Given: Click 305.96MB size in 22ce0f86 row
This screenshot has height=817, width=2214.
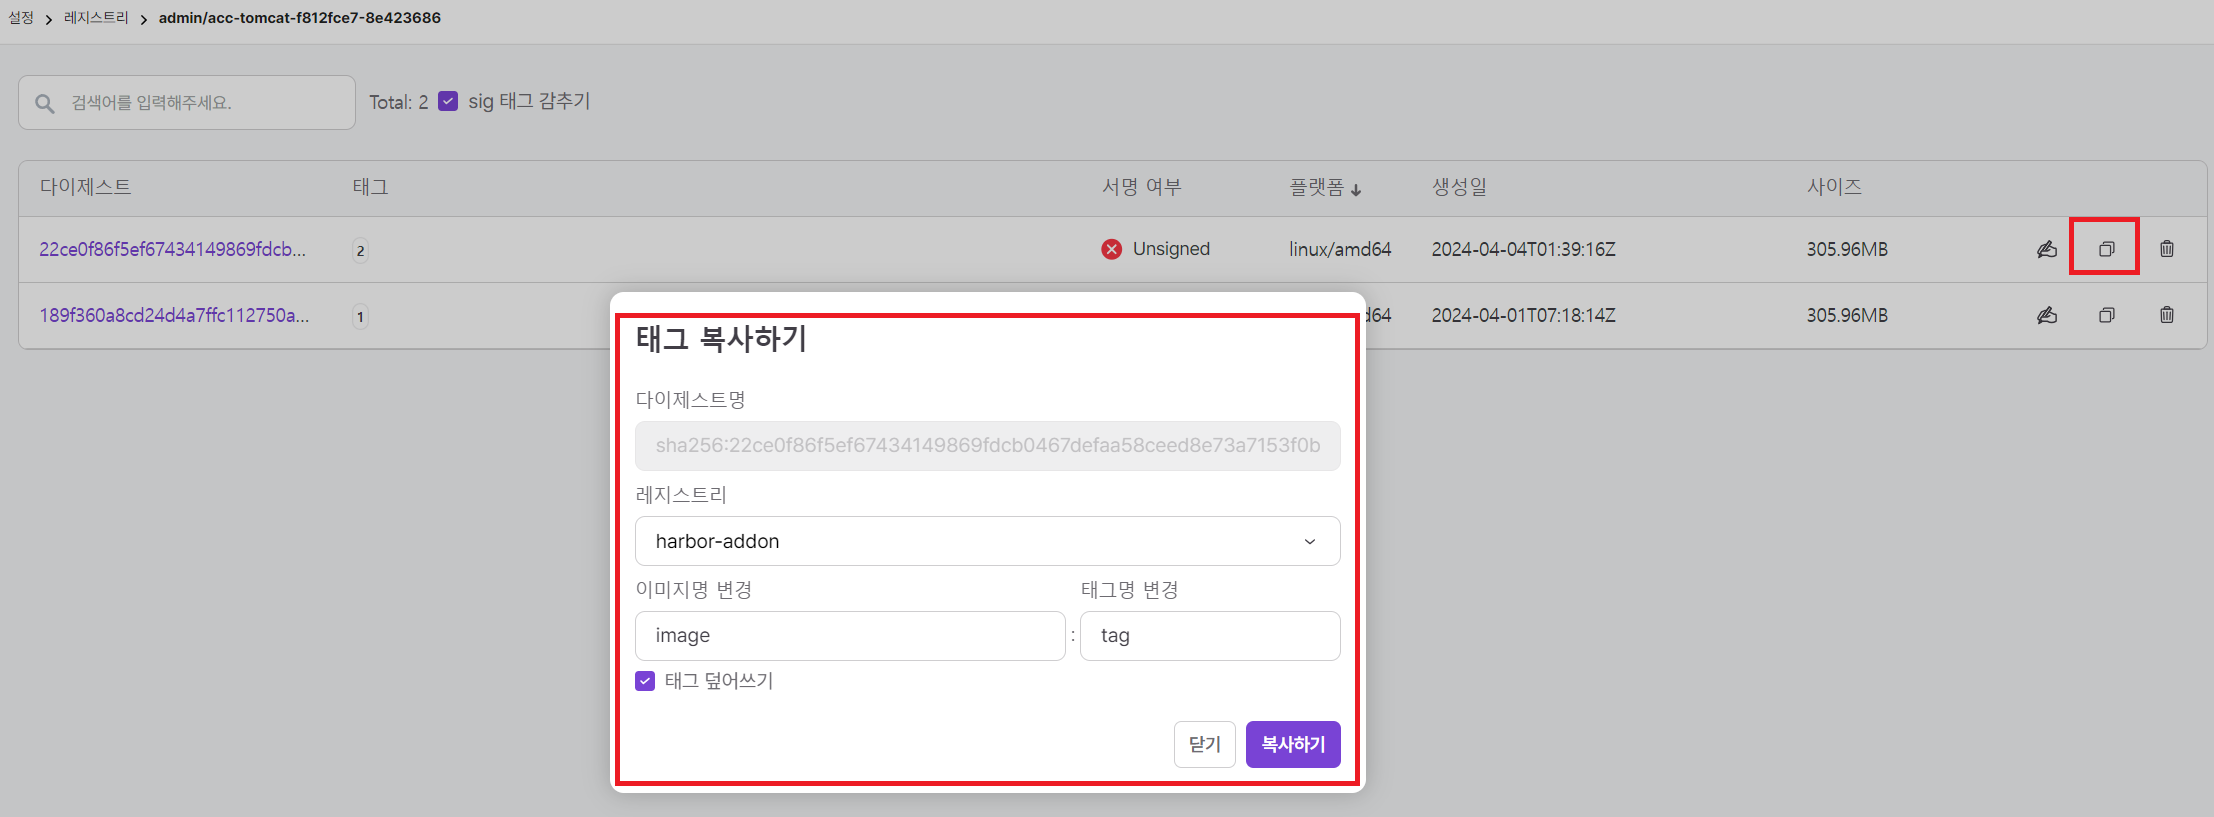Looking at the screenshot, I should pos(1847,249).
